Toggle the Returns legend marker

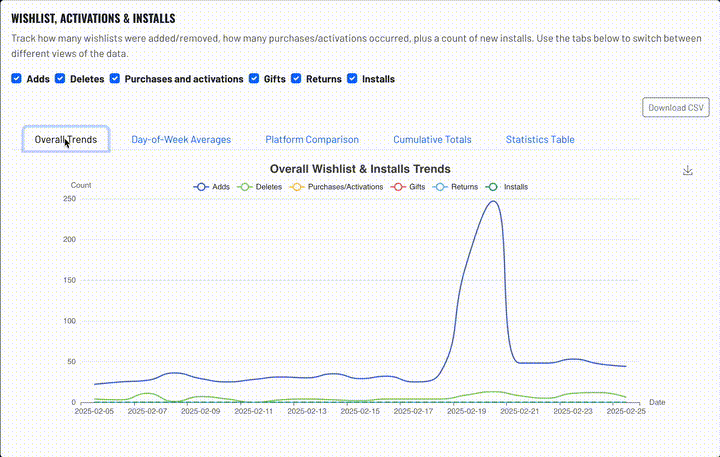pyautogui.click(x=440, y=187)
